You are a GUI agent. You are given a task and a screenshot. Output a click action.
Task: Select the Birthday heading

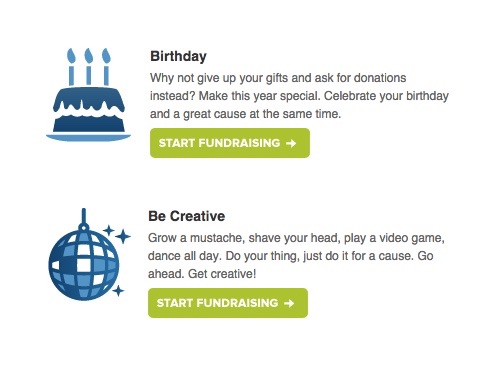click(178, 56)
